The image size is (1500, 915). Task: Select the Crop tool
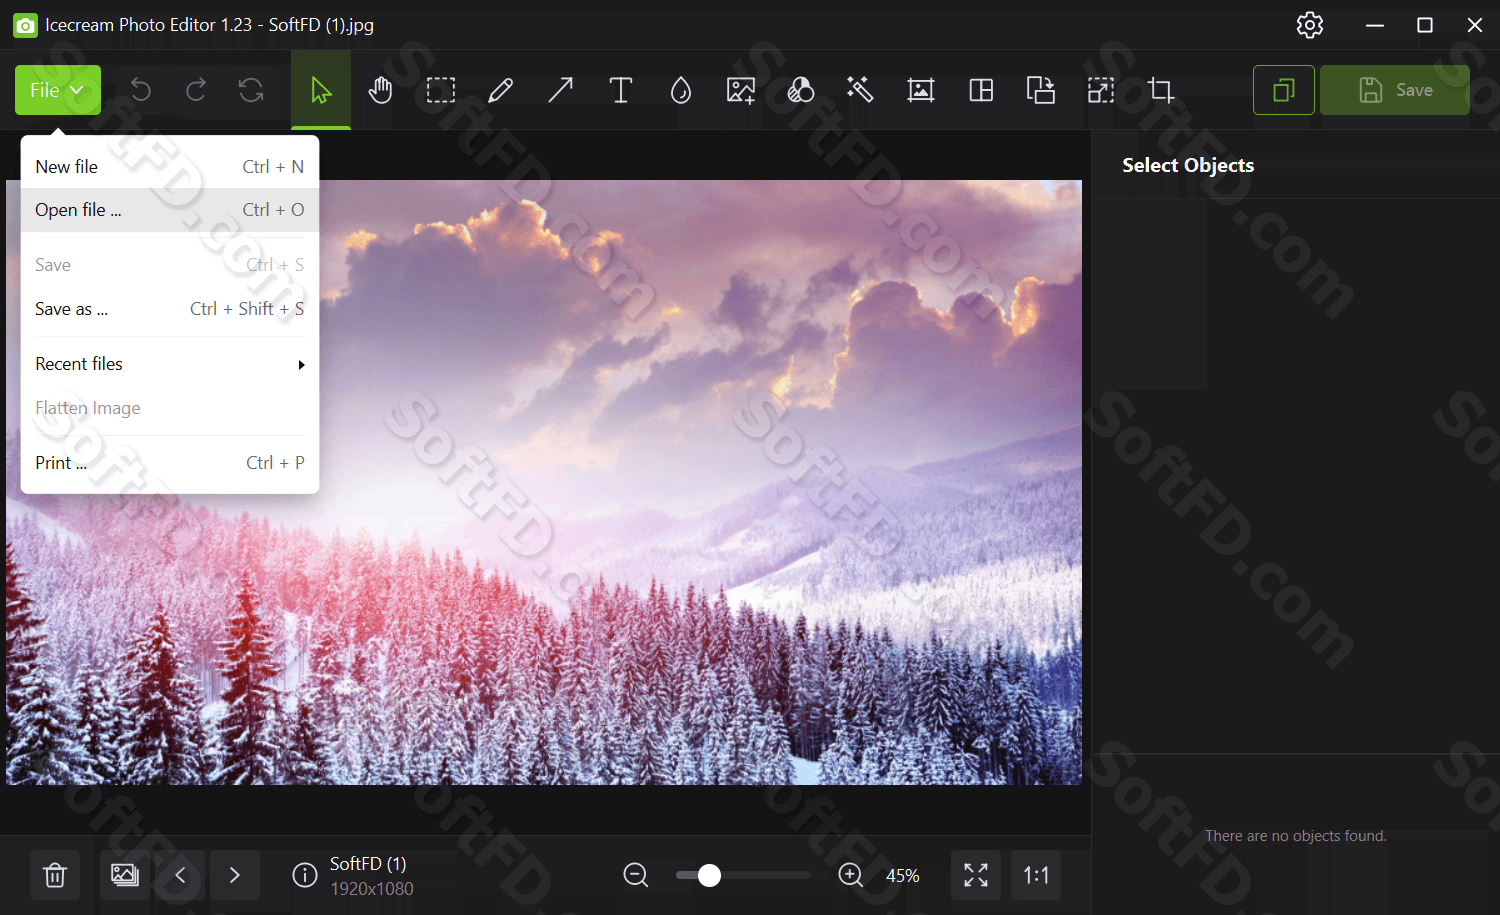(x=1161, y=90)
